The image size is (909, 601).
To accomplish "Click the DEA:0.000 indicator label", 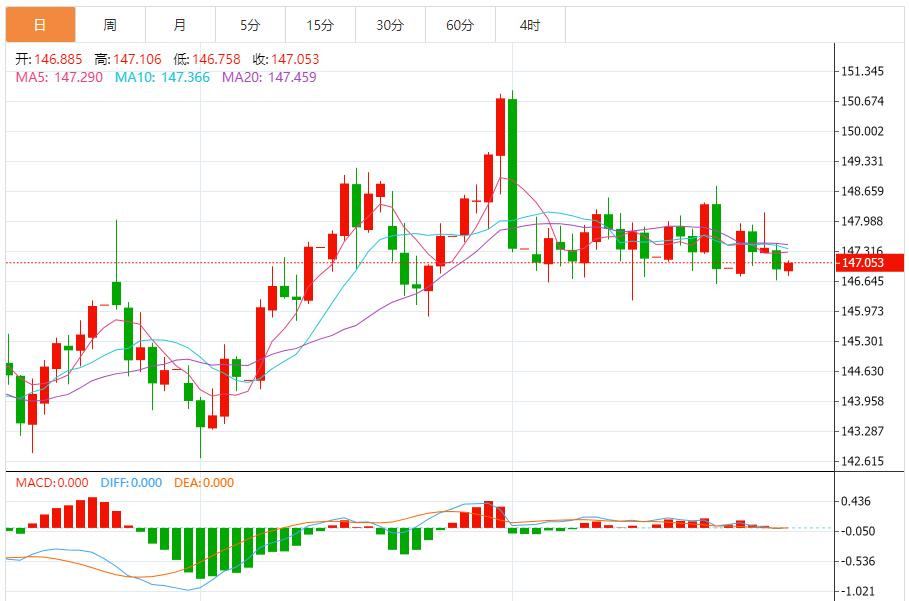I will (x=204, y=483).
